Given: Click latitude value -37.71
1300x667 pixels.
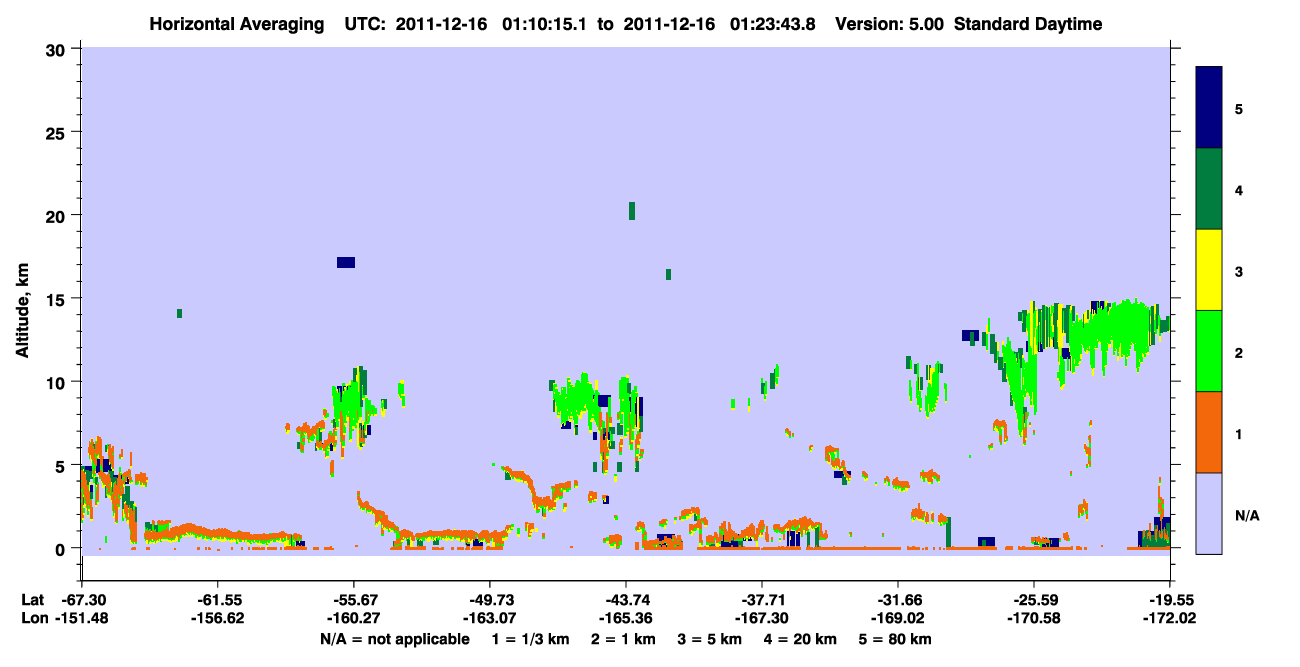Looking at the screenshot, I should click(x=761, y=600).
